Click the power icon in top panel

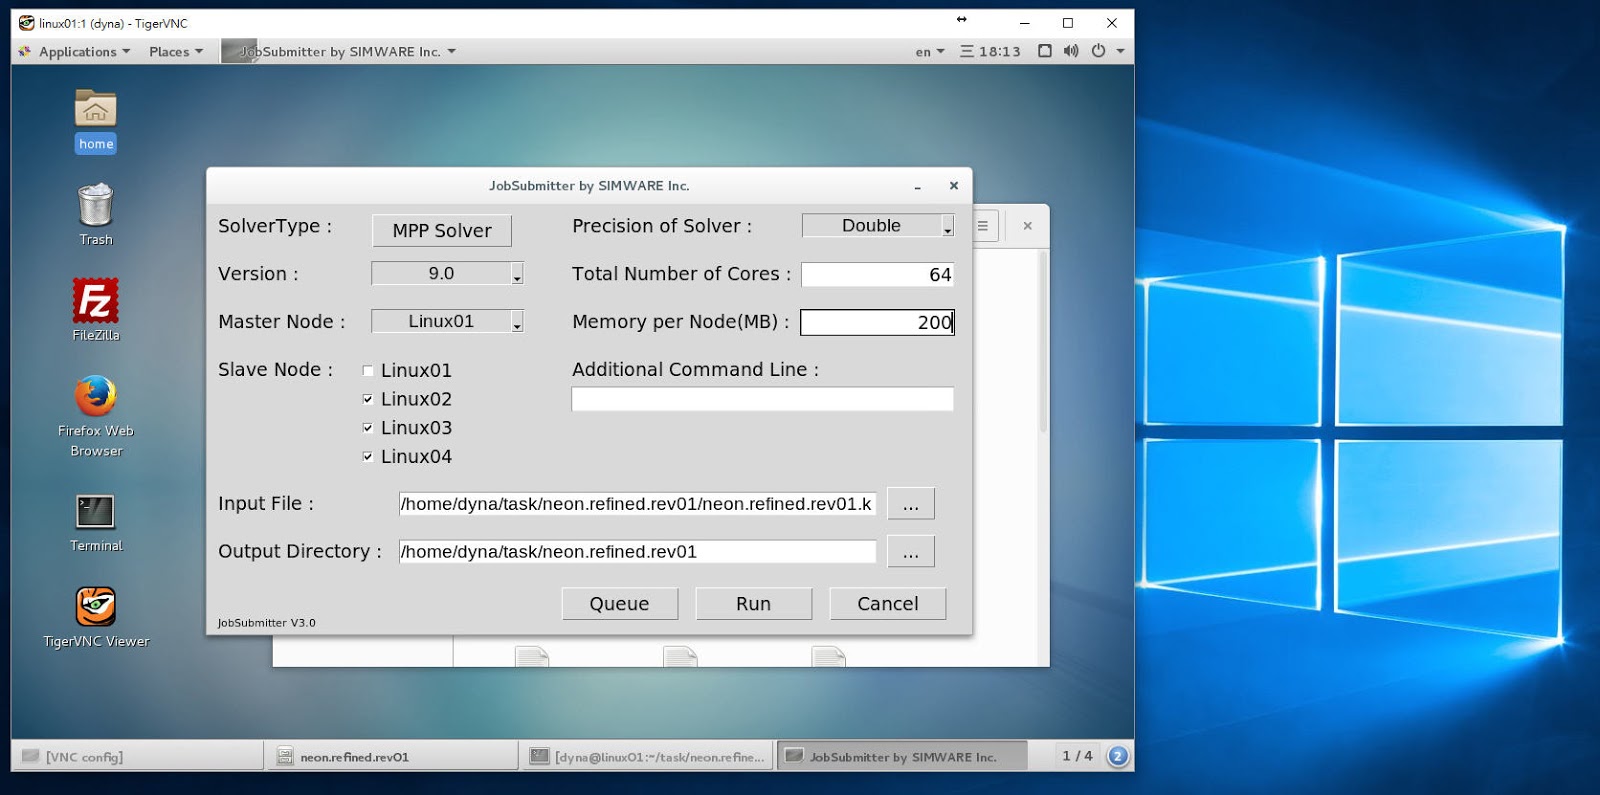[1098, 51]
